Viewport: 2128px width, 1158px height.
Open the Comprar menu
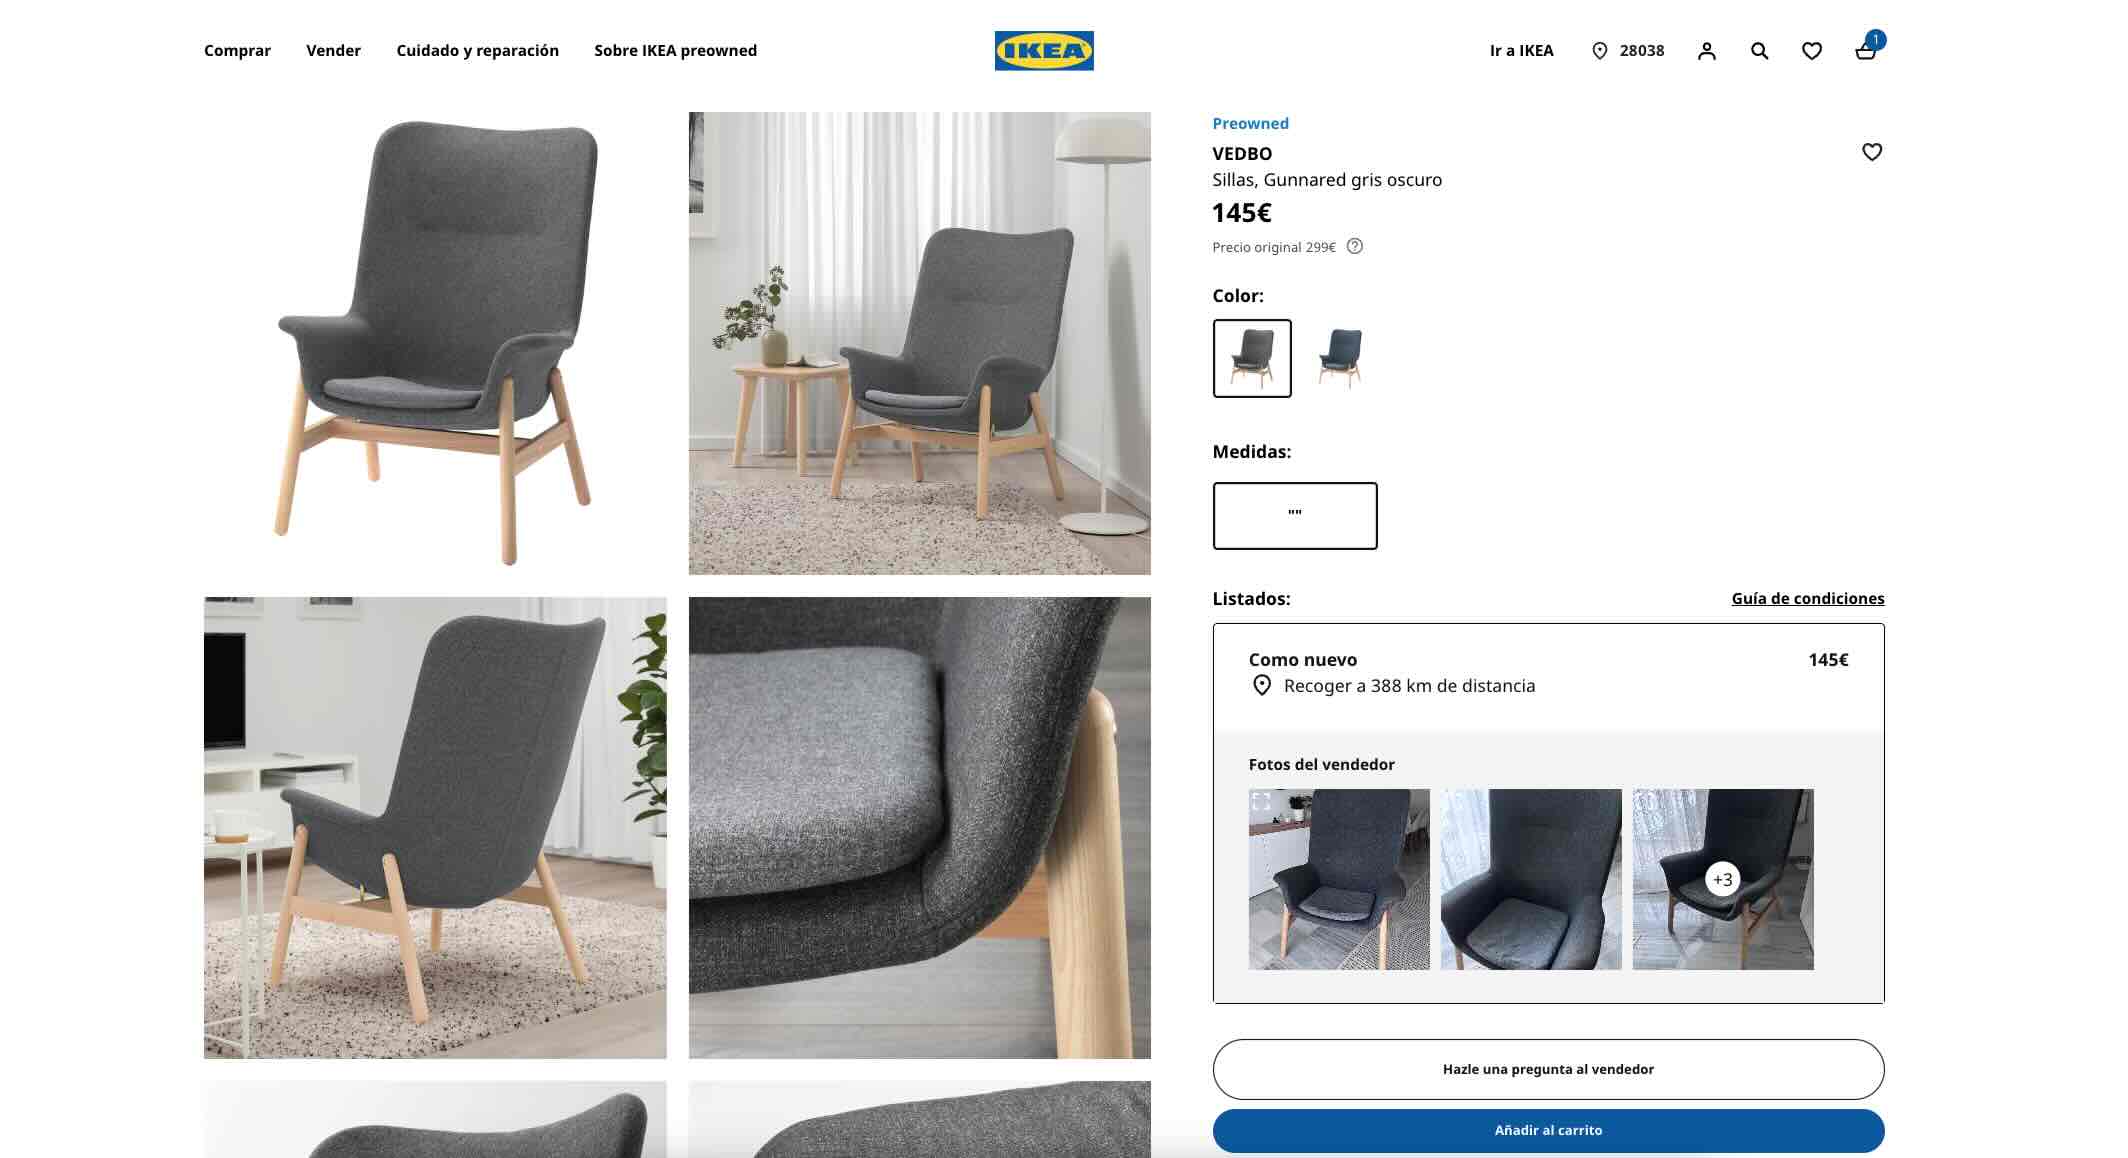237,51
